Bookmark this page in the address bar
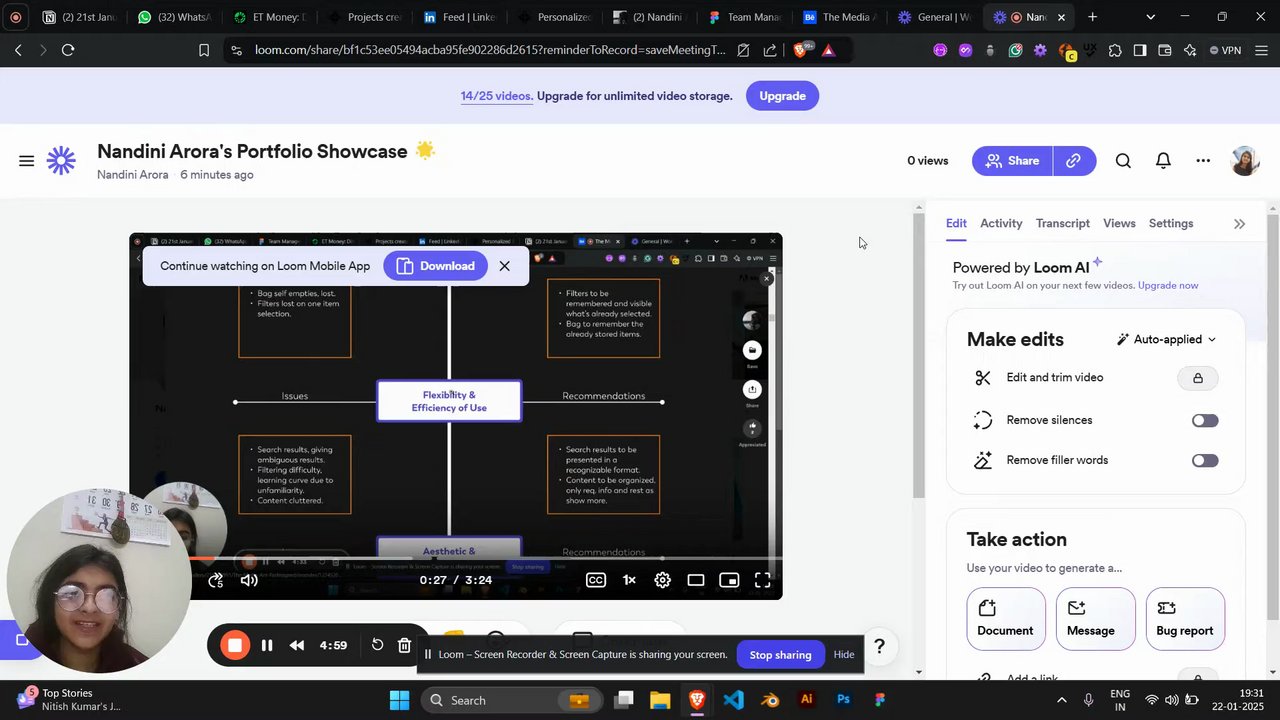The width and height of the screenshot is (1280, 720). click(x=204, y=50)
